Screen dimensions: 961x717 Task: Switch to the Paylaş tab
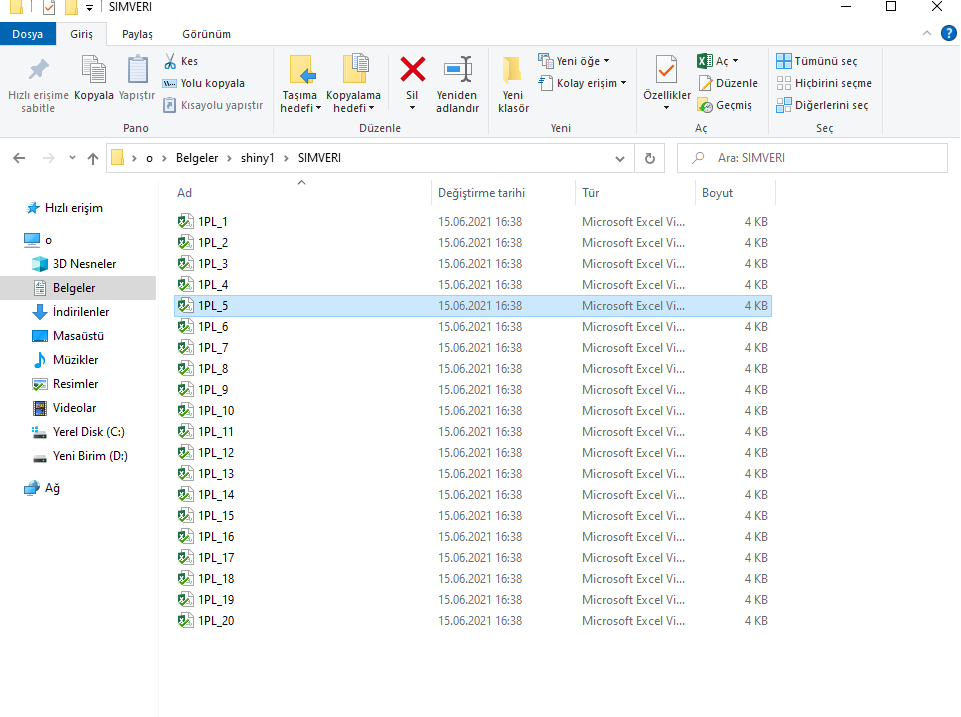point(137,34)
